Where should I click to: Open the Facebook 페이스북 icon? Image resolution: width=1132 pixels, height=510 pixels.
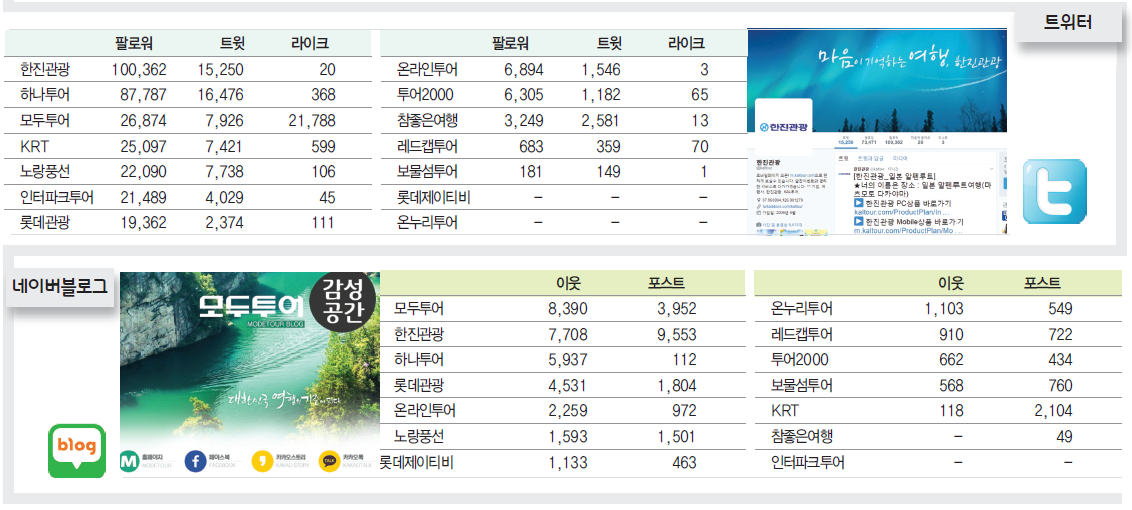pyautogui.click(x=196, y=462)
